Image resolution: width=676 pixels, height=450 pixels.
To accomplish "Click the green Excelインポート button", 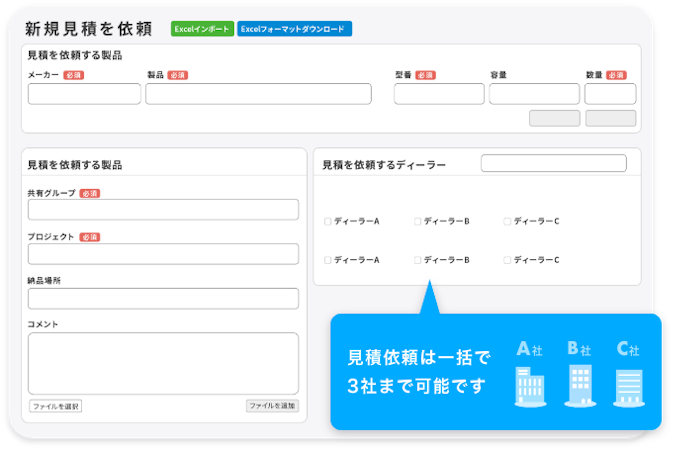I will pos(202,29).
